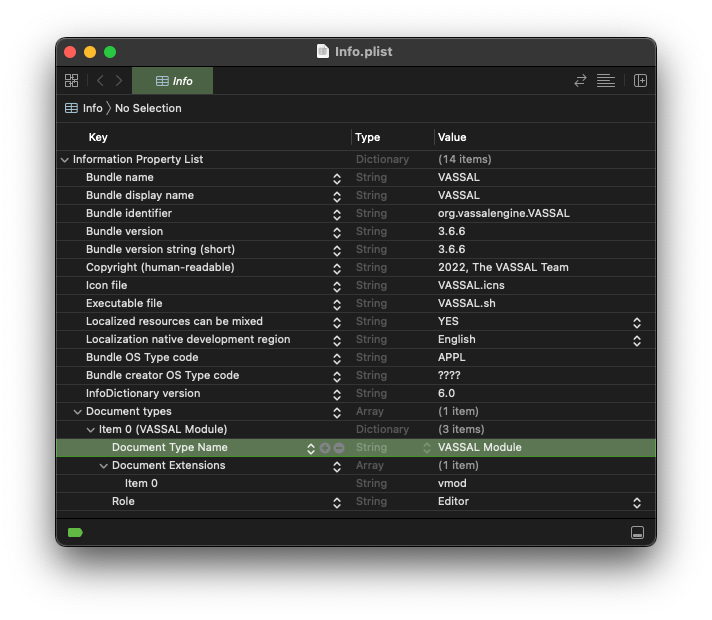
Task: Click the Type column header
Action: pyautogui.click(x=368, y=137)
